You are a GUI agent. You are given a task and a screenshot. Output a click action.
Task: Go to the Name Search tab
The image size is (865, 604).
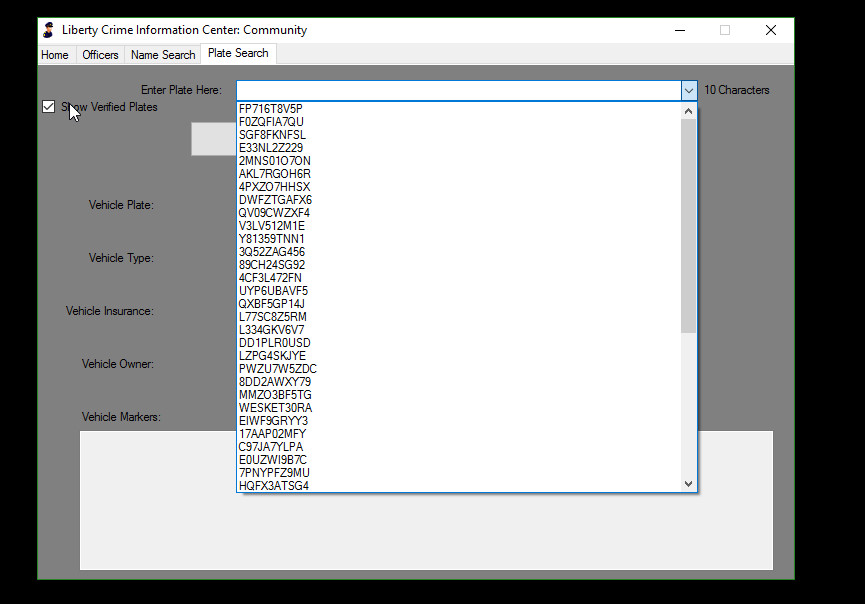[x=163, y=55]
